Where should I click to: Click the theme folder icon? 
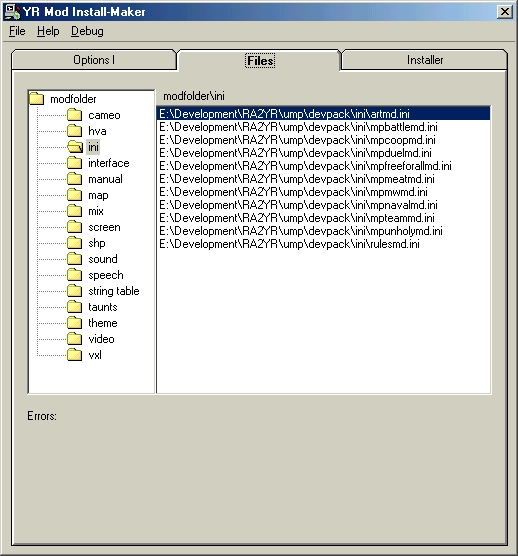coord(74,323)
